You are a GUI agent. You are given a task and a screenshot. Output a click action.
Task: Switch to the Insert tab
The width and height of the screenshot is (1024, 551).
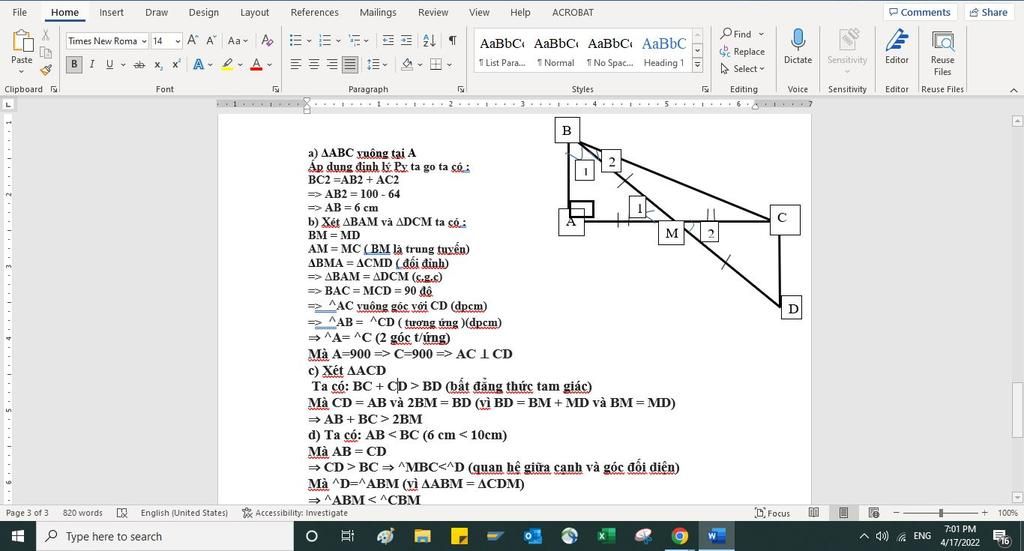tap(112, 12)
